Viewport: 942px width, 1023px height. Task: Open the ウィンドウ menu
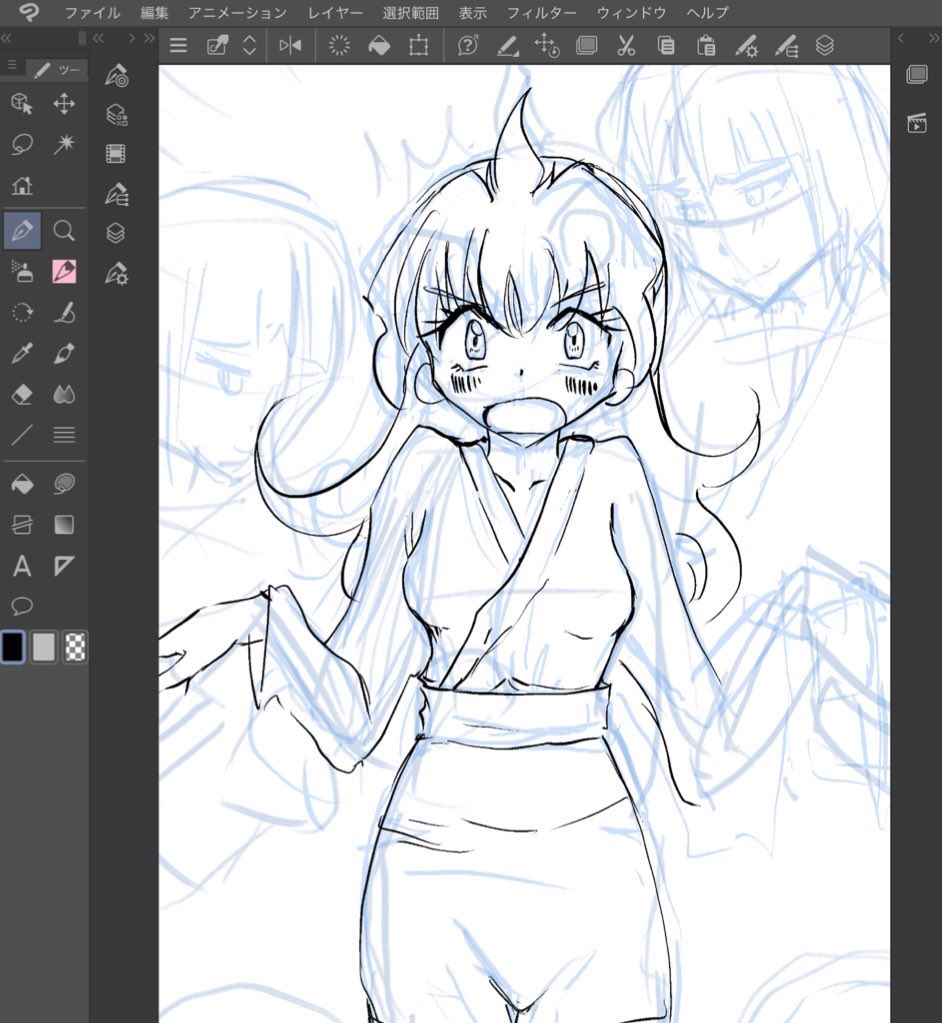631,12
